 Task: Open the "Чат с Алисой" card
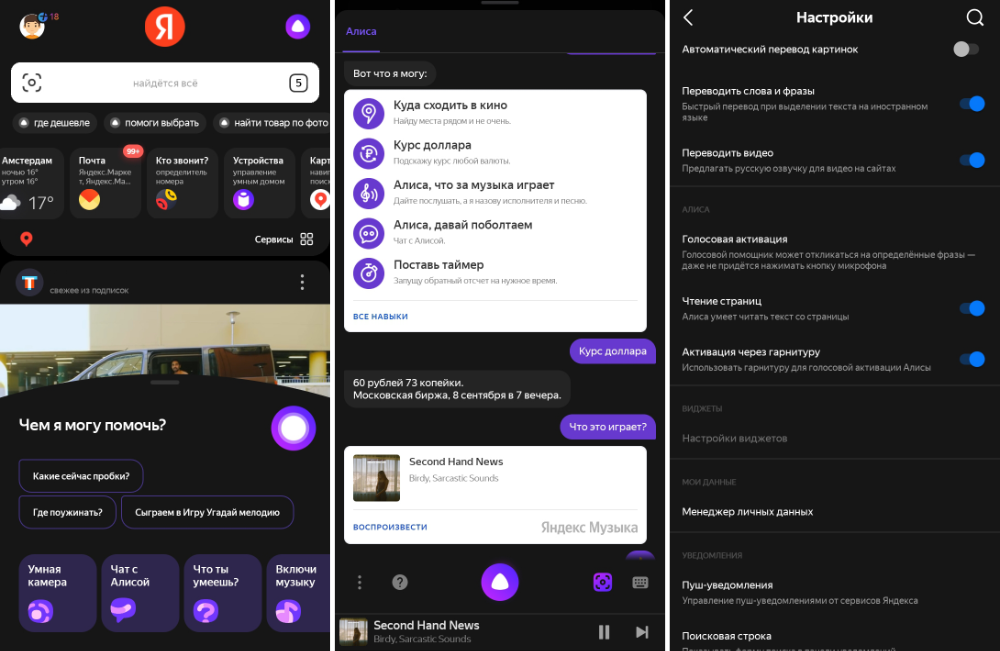(x=140, y=593)
